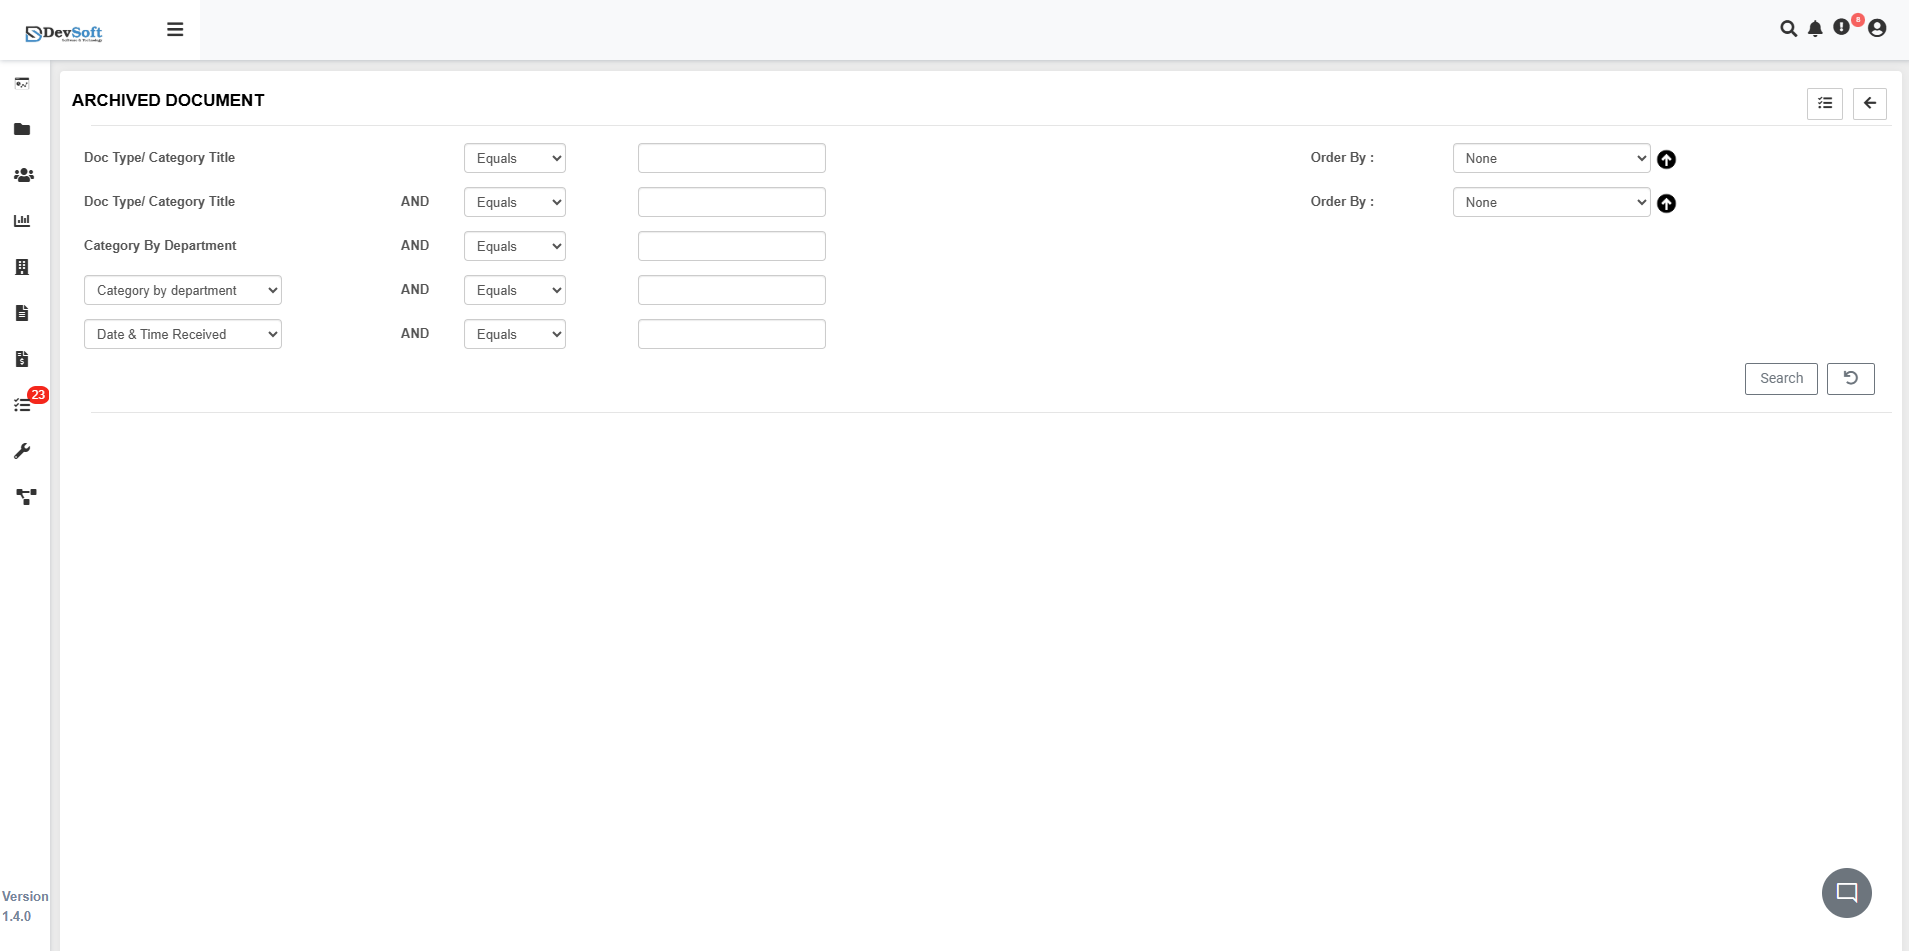
Task: Open the invoice document icon in sidebar
Action: 22,313
